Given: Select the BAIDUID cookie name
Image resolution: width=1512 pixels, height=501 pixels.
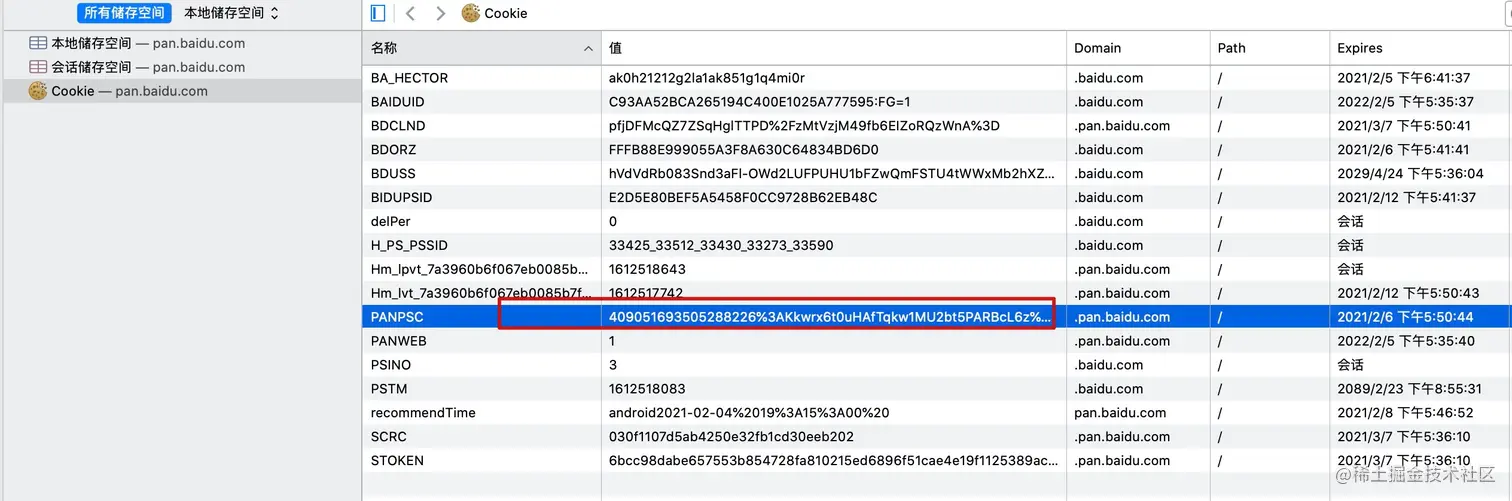Looking at the screenshot, I should pyautogui.click(x=397, y=102).
